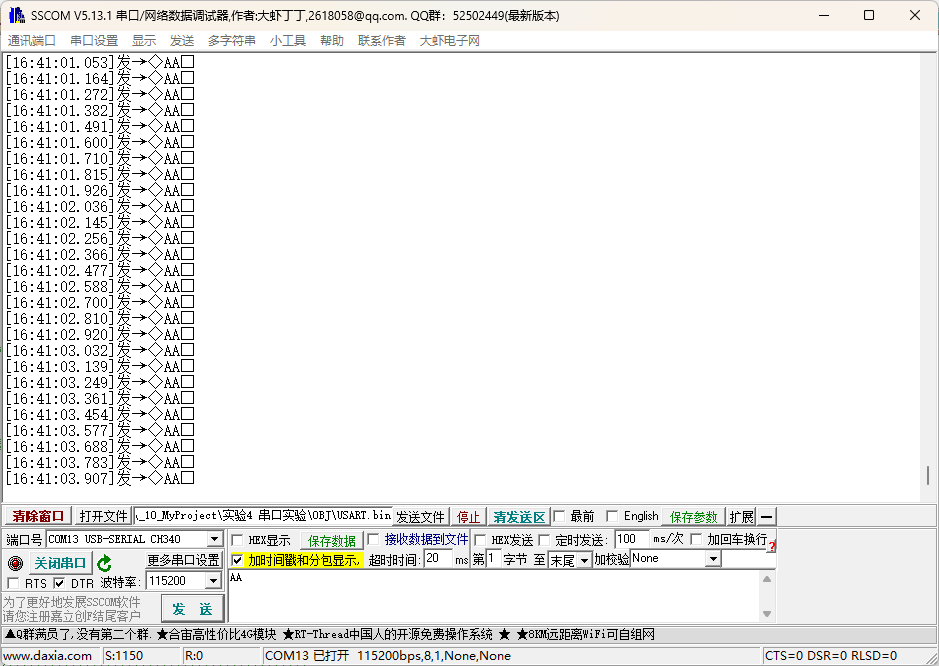
Task: Open the 端口号 COM13 port dropdown
Action: [214, 539]
